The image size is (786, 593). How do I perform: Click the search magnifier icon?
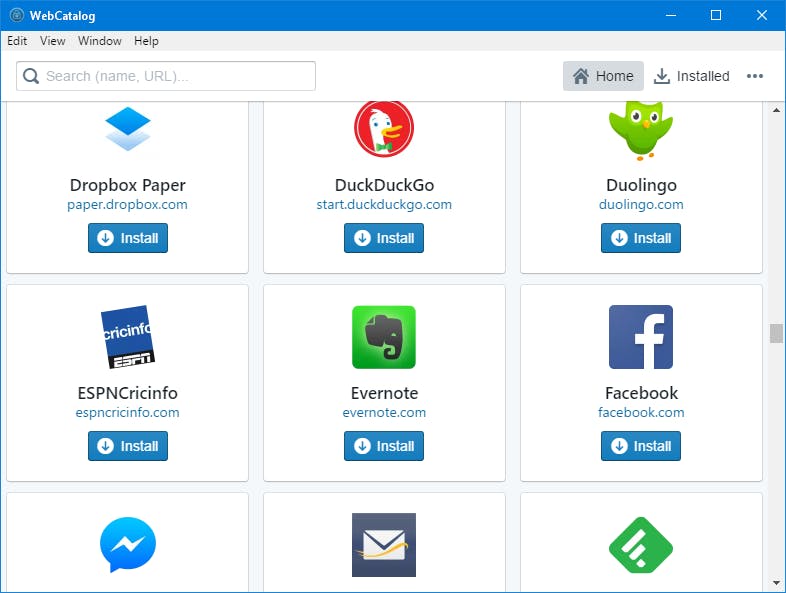pos(31,76)
